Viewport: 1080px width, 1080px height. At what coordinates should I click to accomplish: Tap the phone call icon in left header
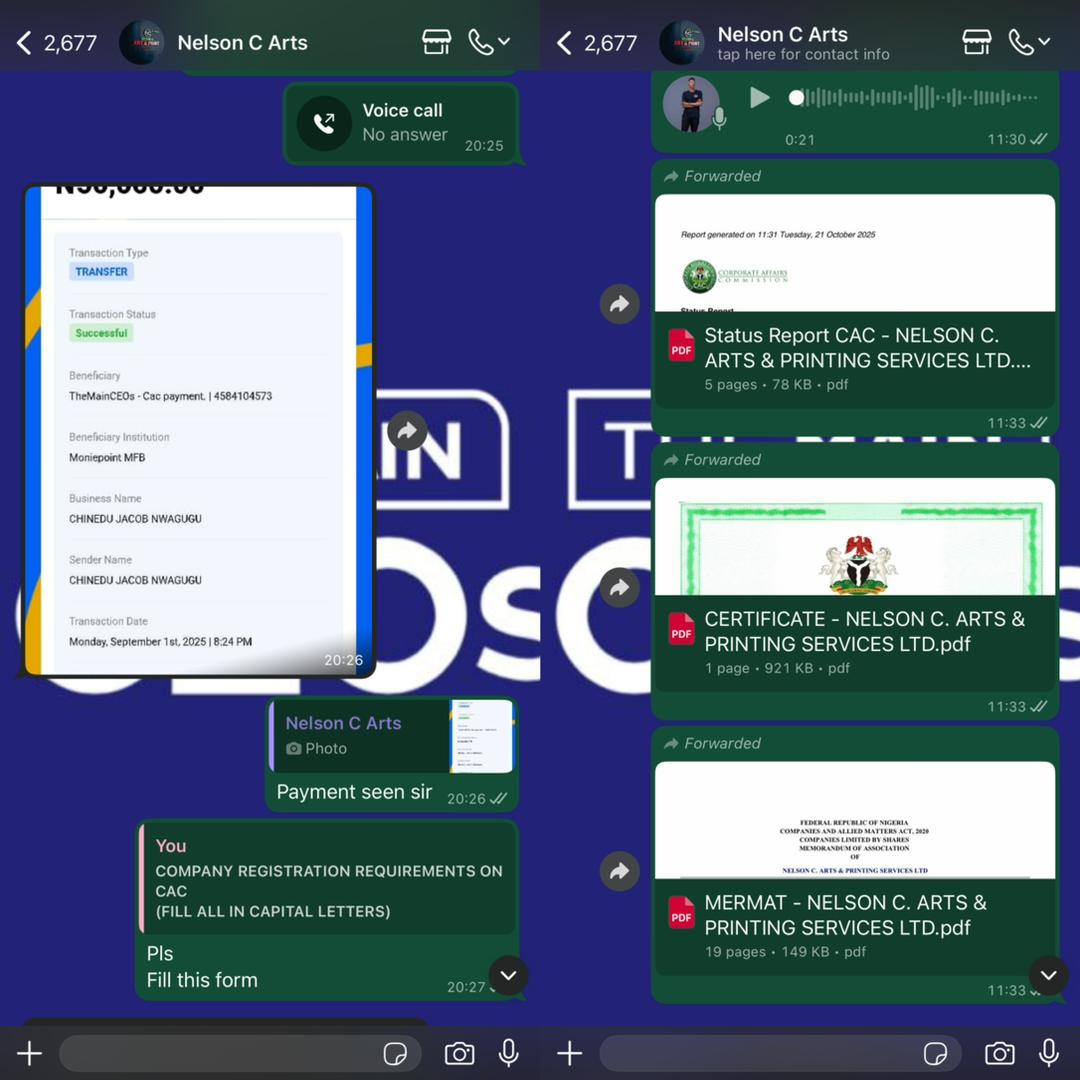481,42
